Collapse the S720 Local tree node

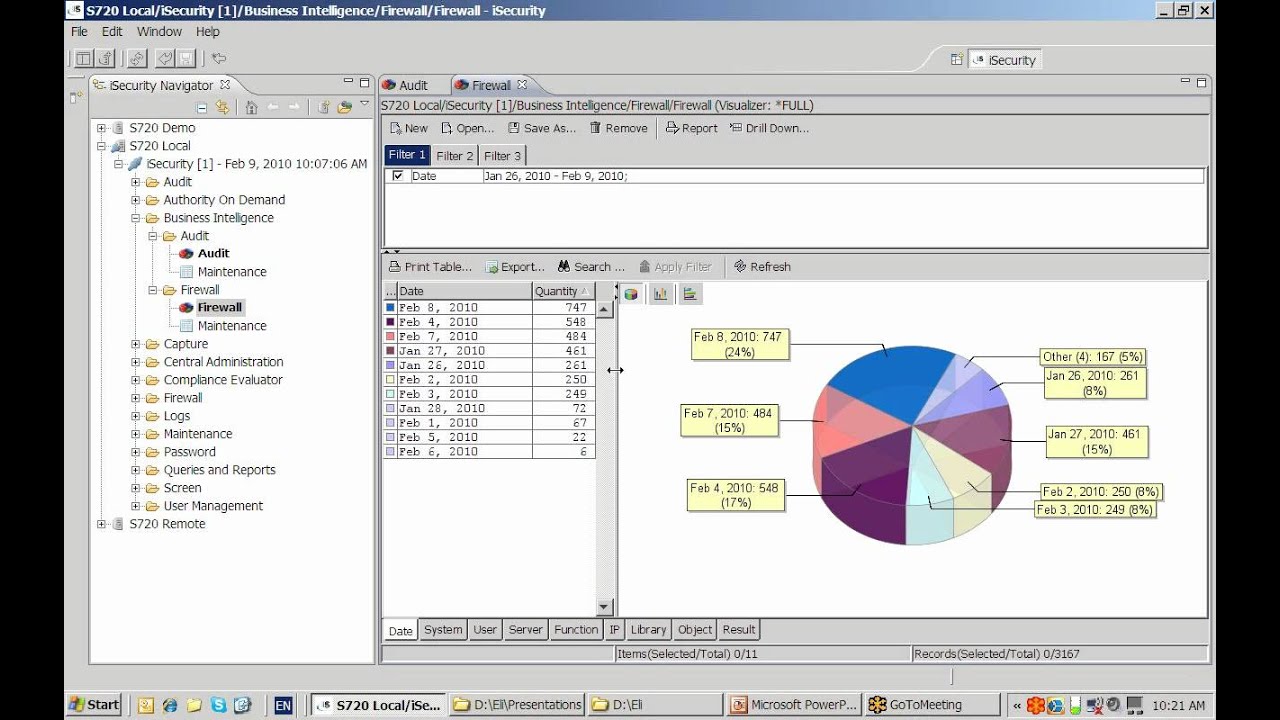101,146
